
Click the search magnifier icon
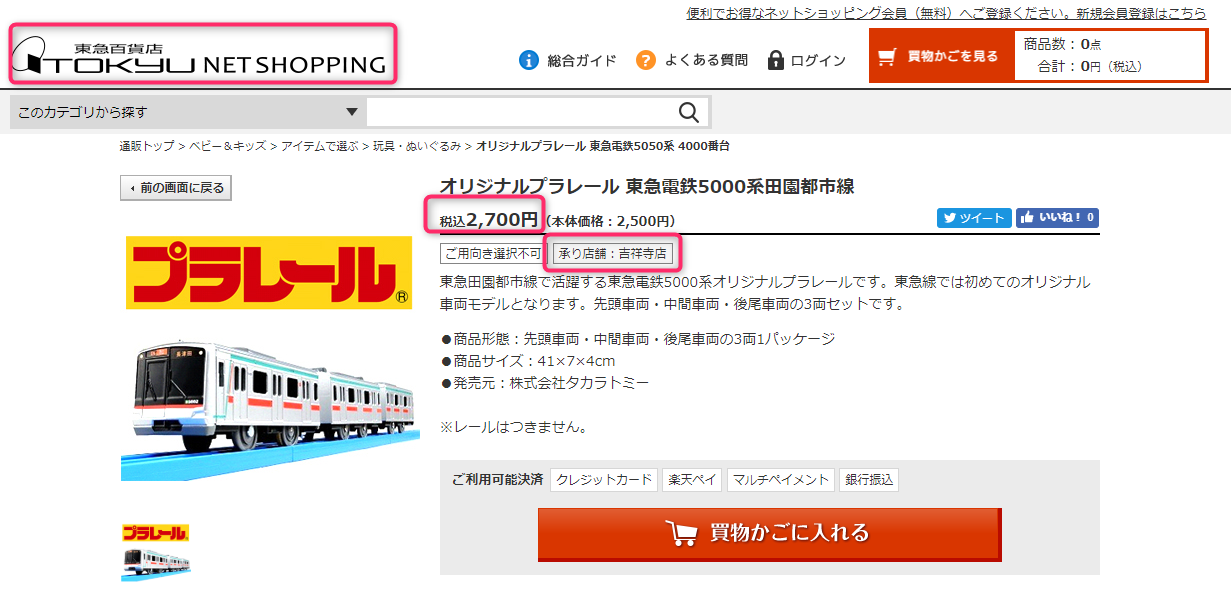click(x=688, y=112)
